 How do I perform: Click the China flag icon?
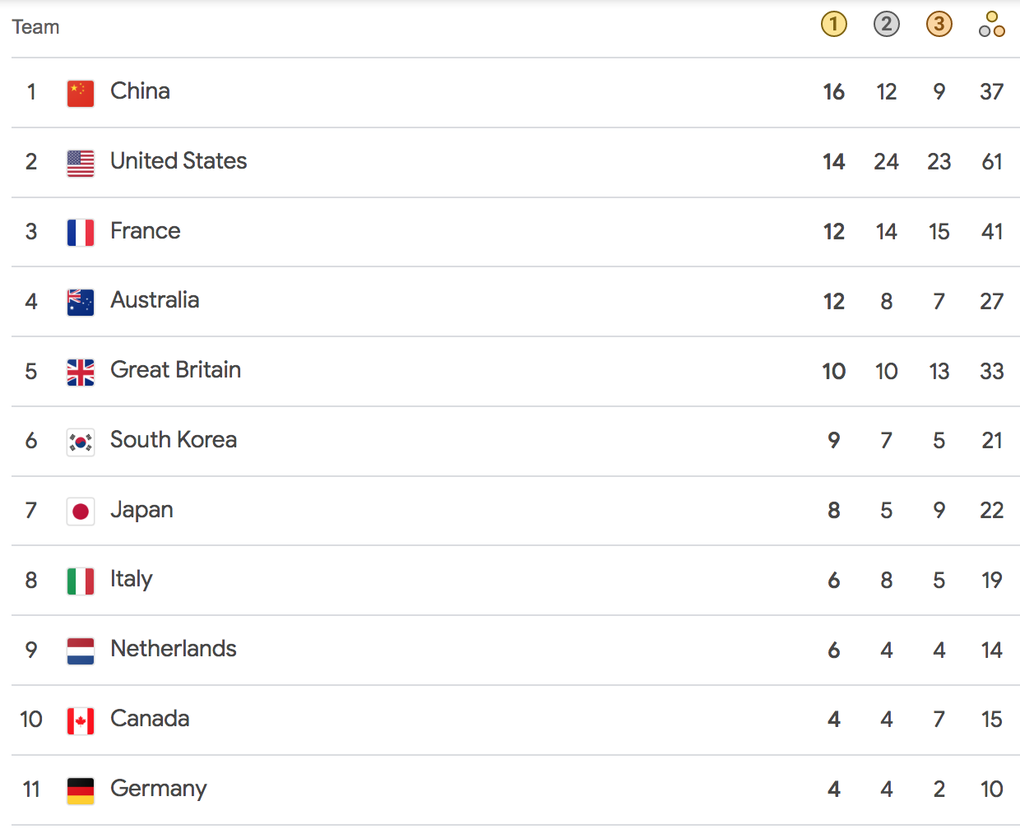81,93
